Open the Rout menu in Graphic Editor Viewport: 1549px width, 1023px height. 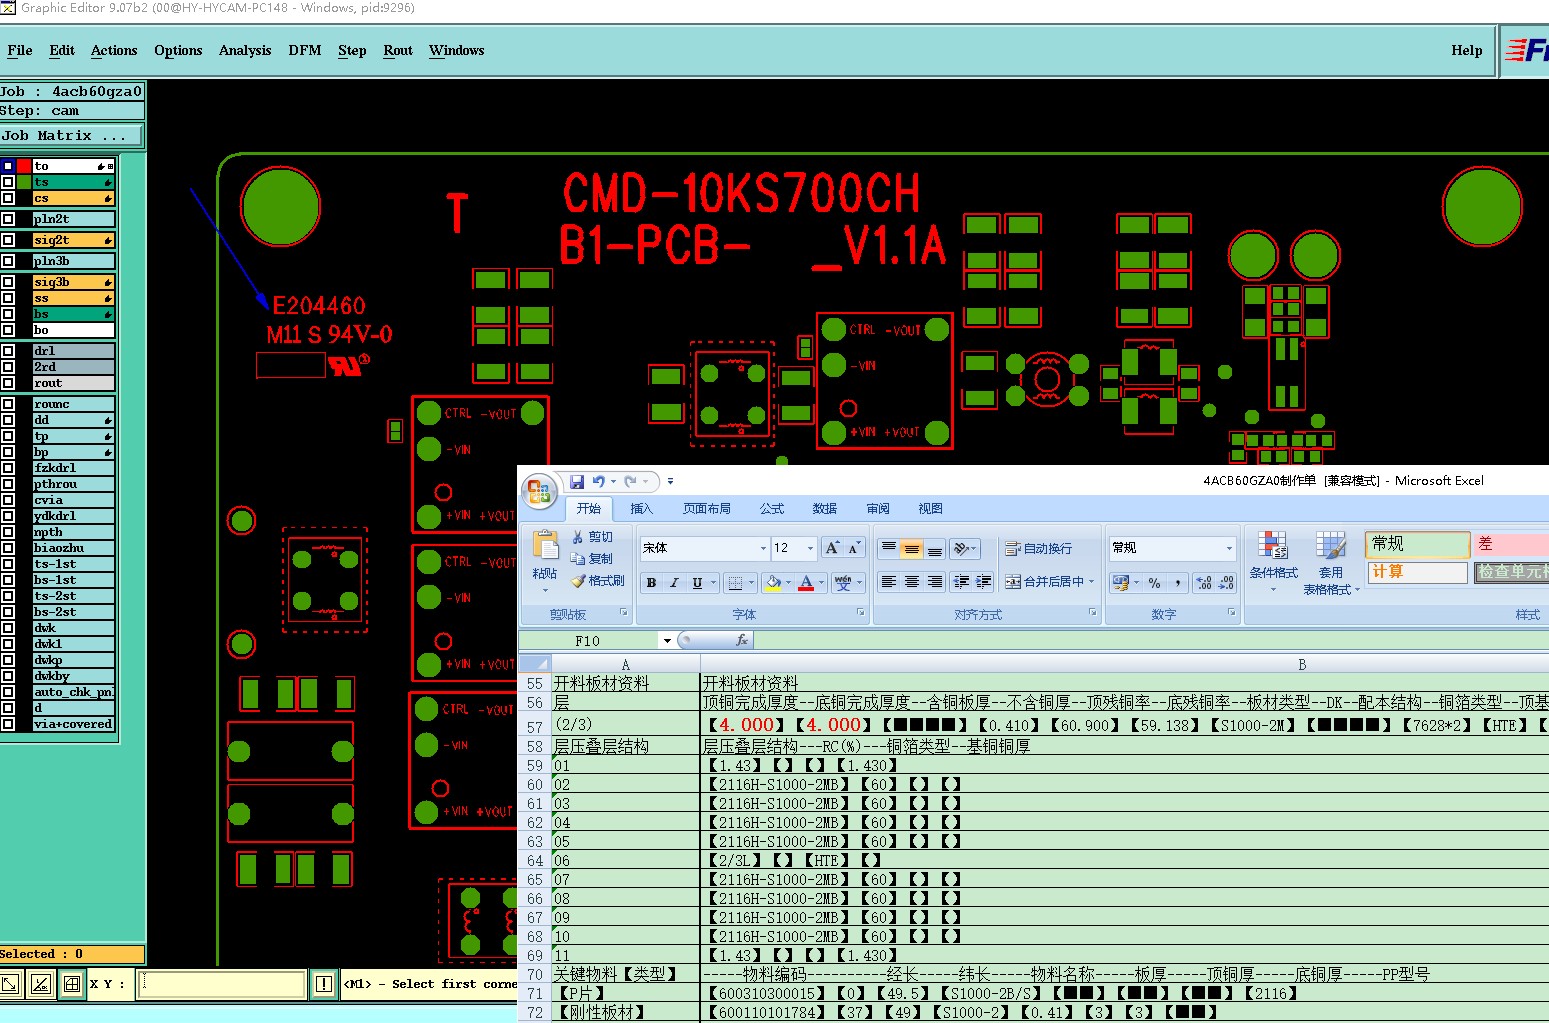(398, 50)
